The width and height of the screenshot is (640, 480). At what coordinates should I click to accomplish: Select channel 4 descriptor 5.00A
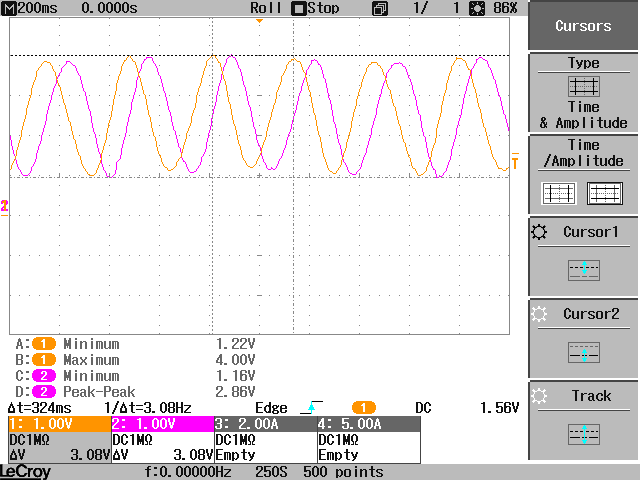click(x=369, y=424)
